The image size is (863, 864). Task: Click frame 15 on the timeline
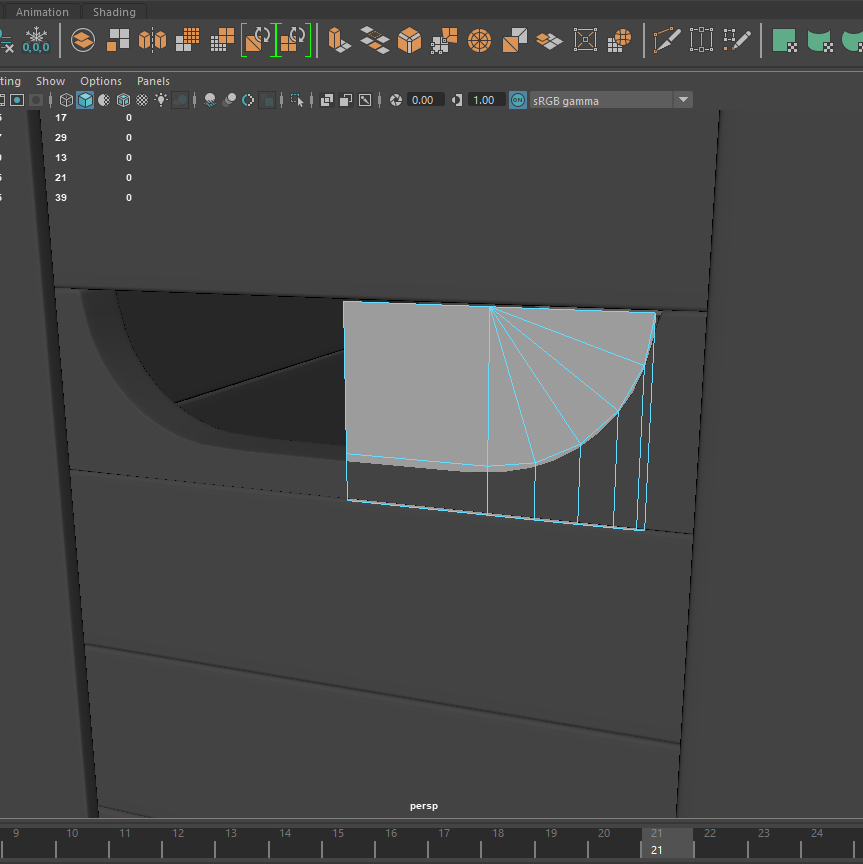338,833
